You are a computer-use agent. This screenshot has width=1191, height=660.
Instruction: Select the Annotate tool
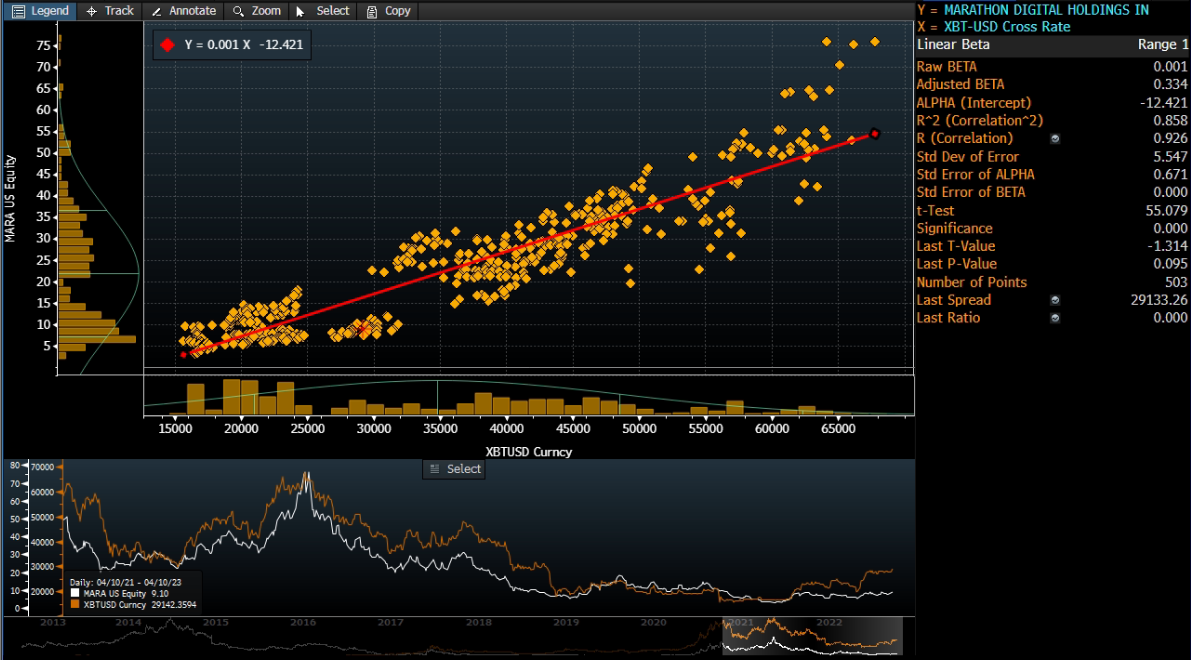pos(183,11)
